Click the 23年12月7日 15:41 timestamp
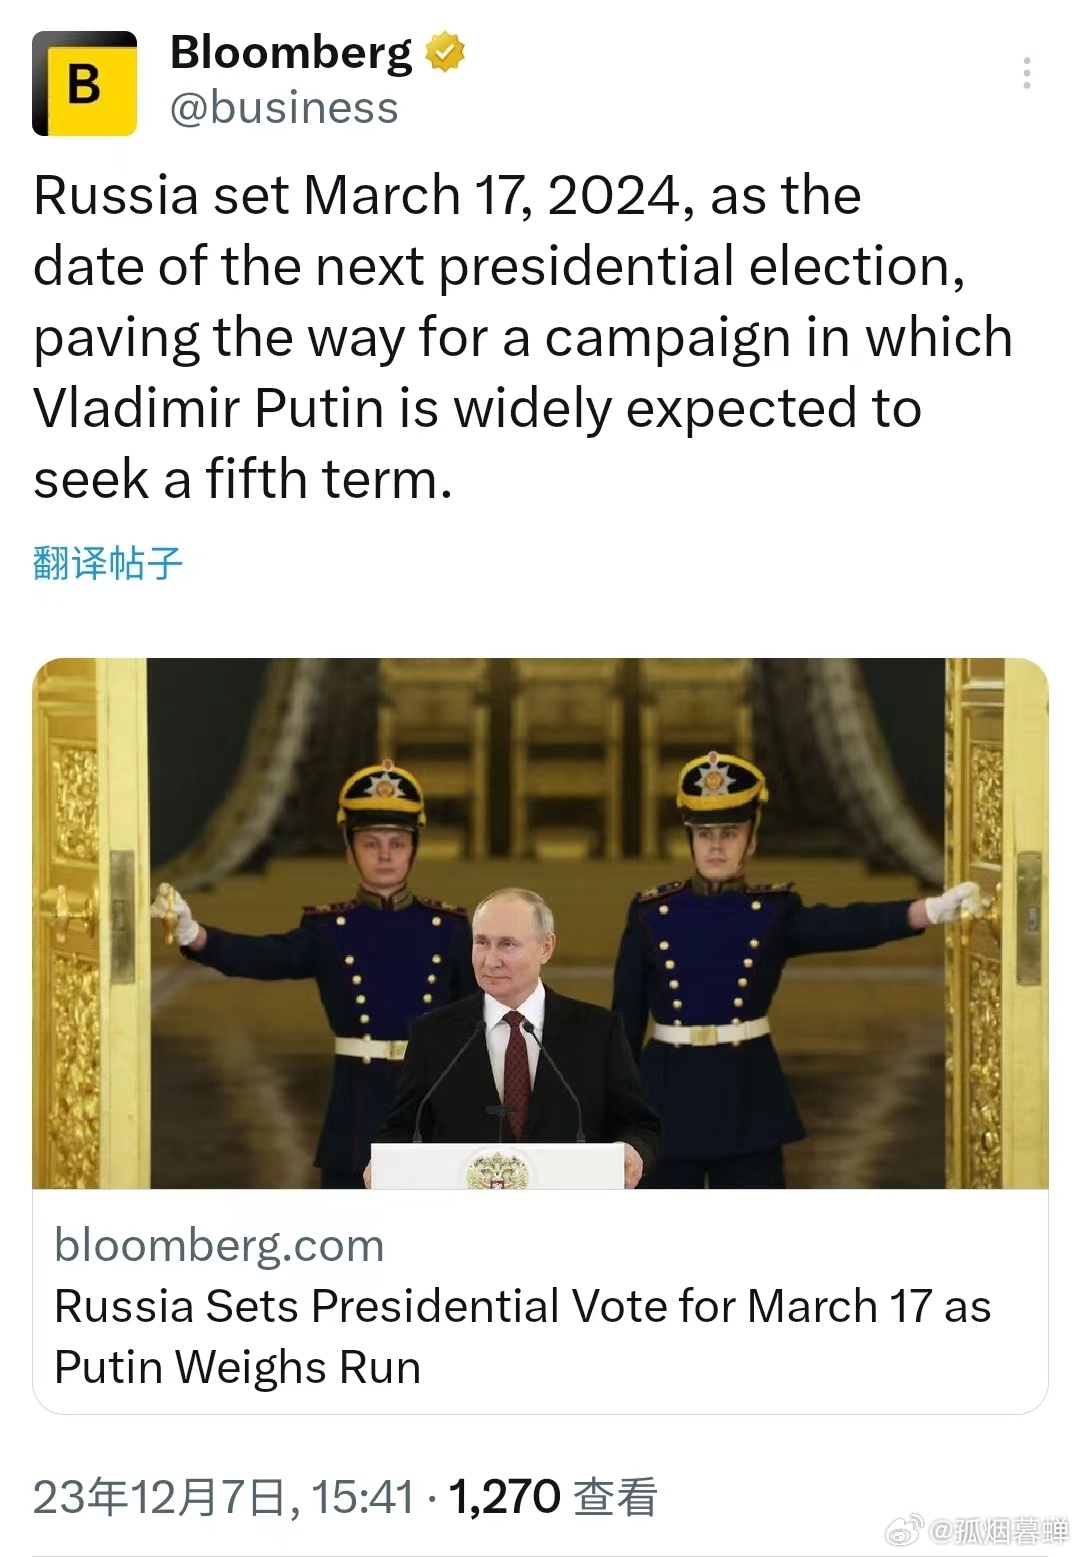This screenshot has height=1557, width=1080. point(223,1497)
